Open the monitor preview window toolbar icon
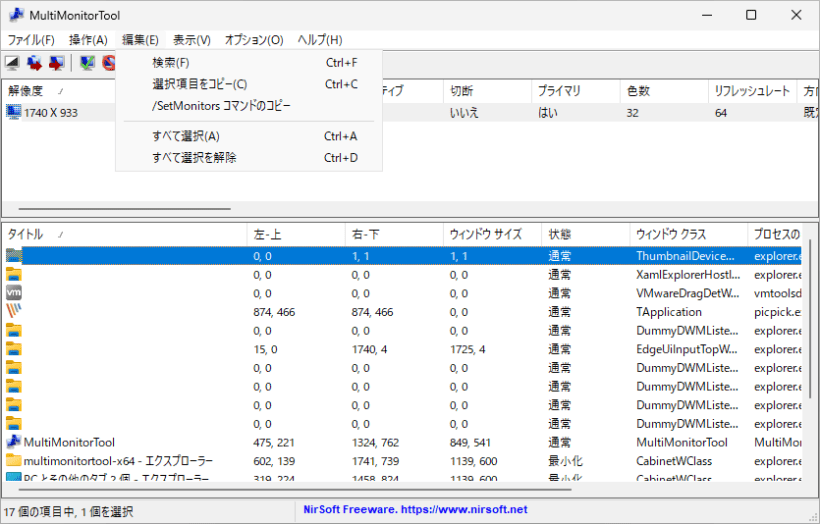 tap(12, 63)
